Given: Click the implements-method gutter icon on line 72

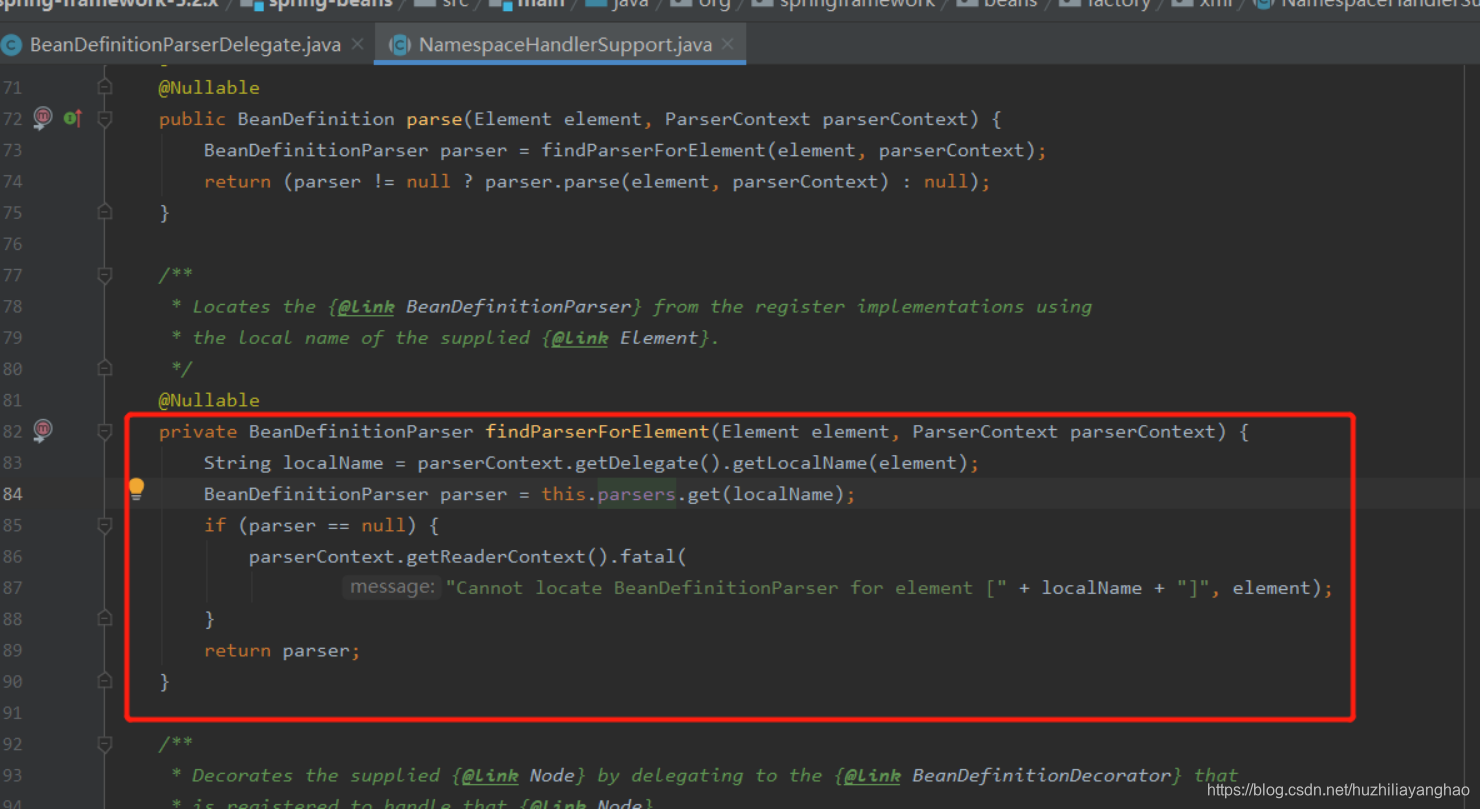Looking at the screenshot, I should click(x=72, y=118).
